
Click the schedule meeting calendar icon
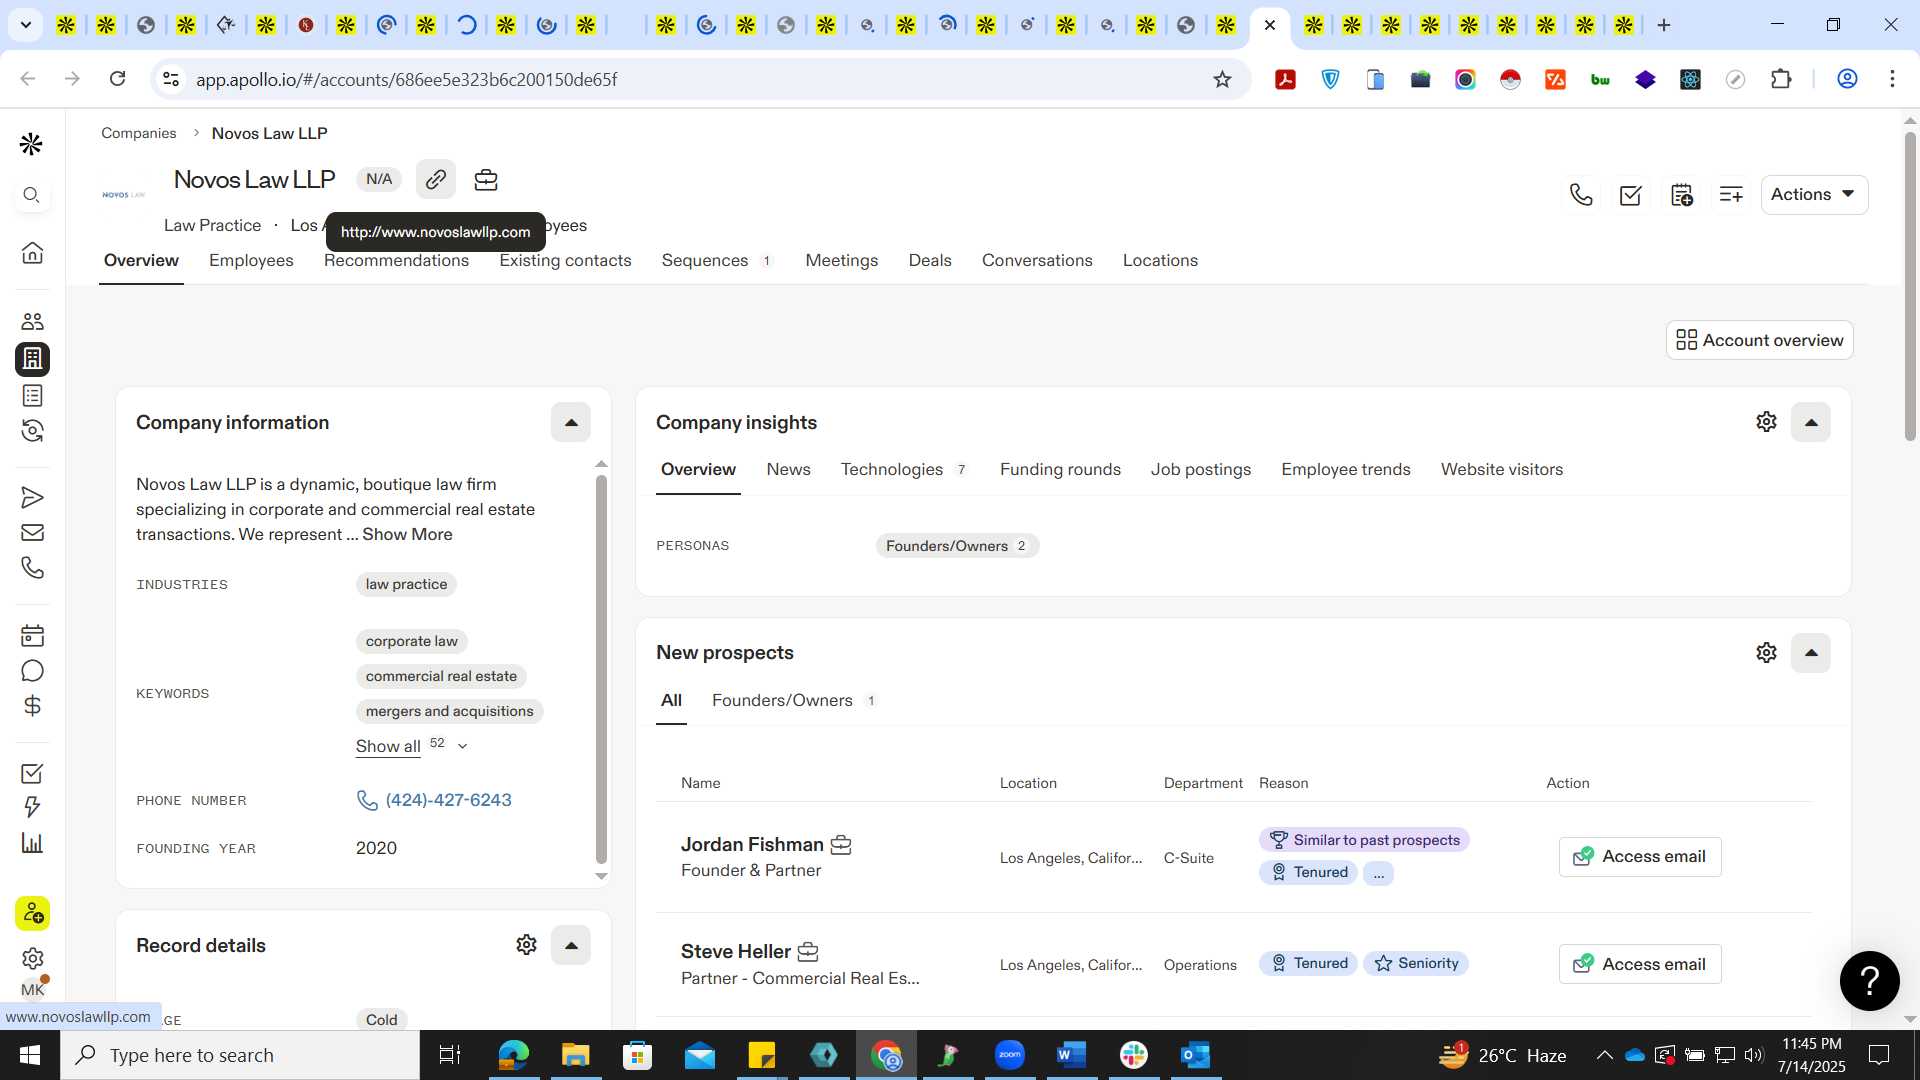[x=1681, y=194]
